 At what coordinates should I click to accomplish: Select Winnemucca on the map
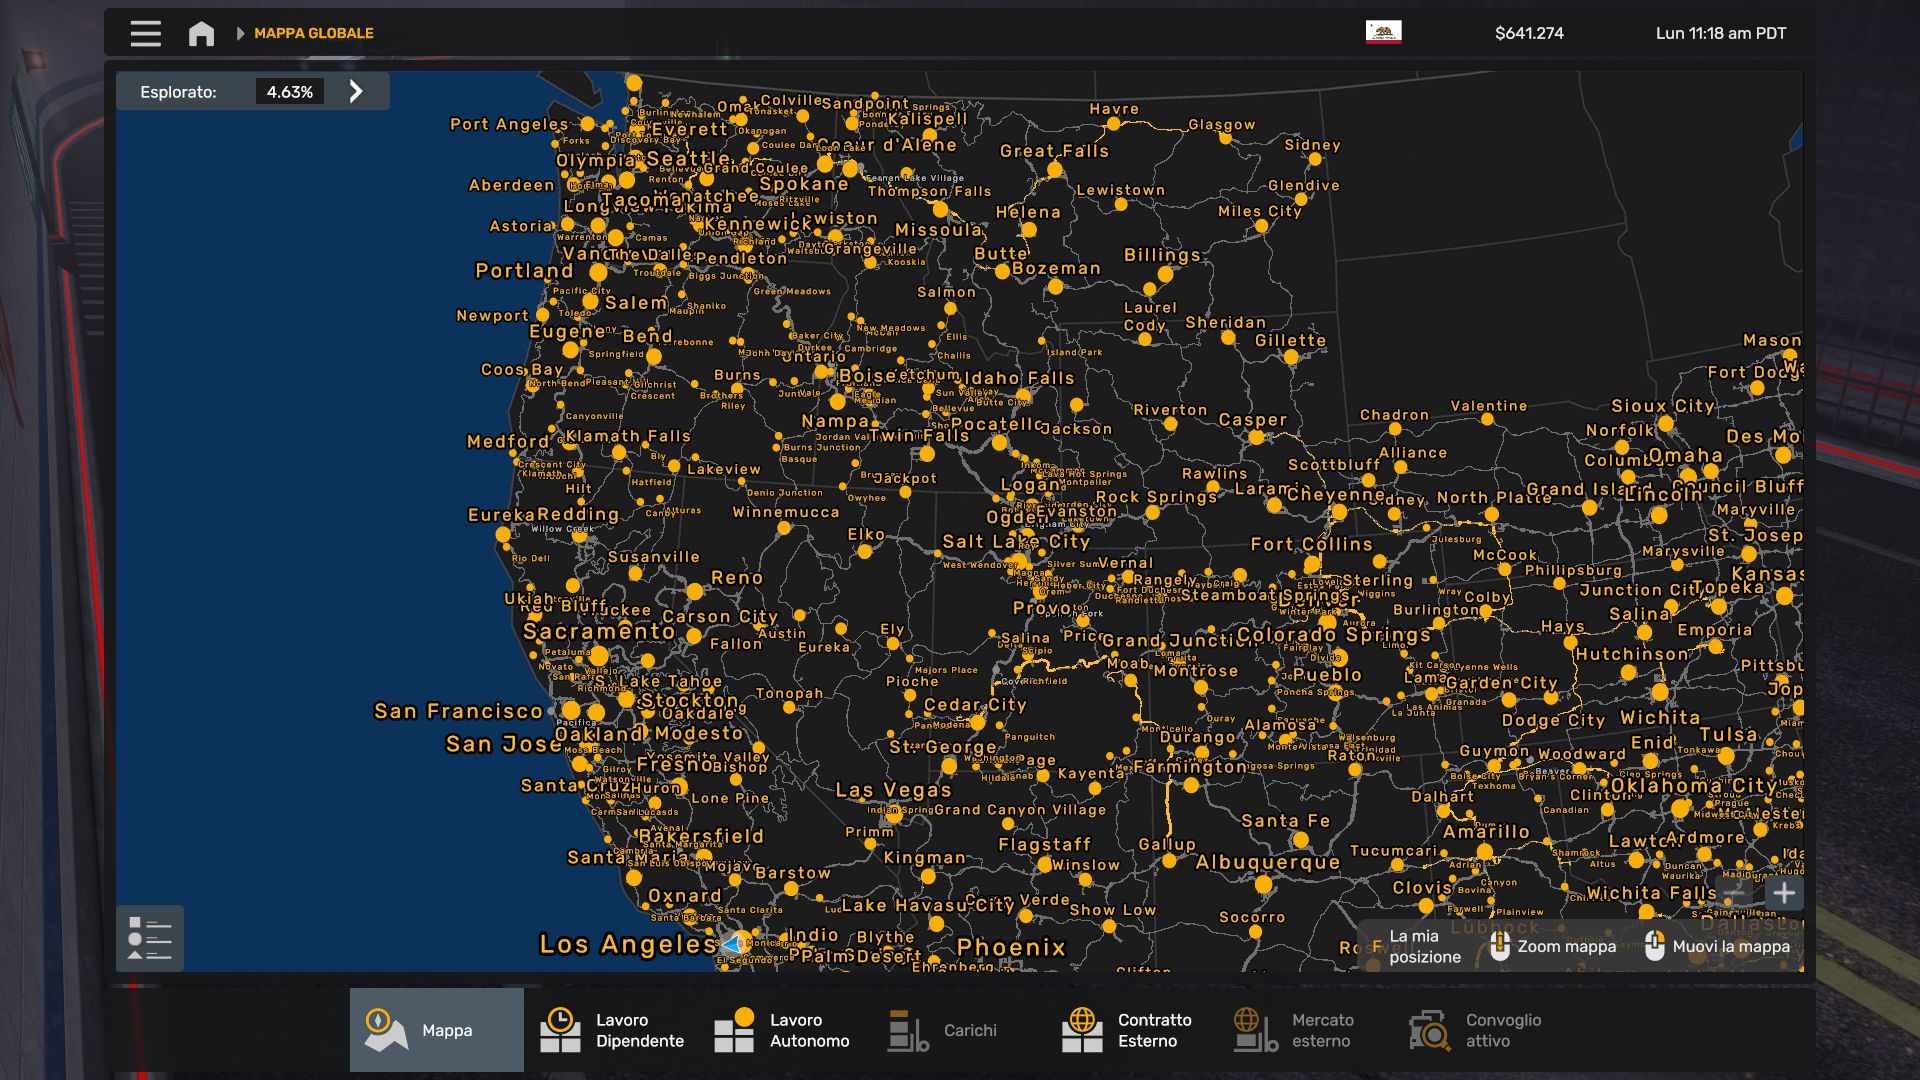pyautogui.click(x=786, y=512)
